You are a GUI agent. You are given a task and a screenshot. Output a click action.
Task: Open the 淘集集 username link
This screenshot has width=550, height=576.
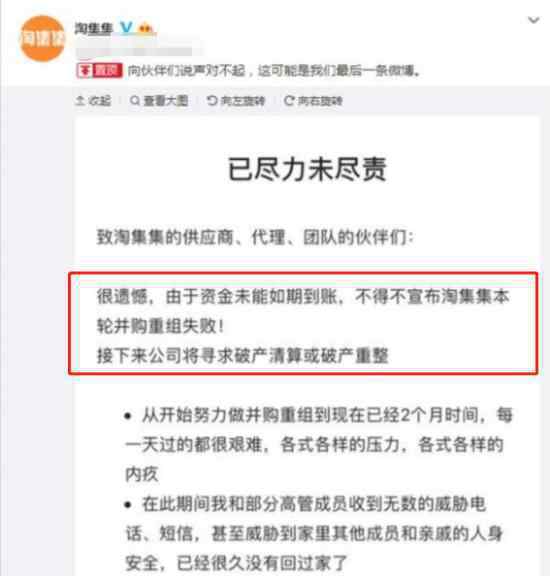coord(94,28)
